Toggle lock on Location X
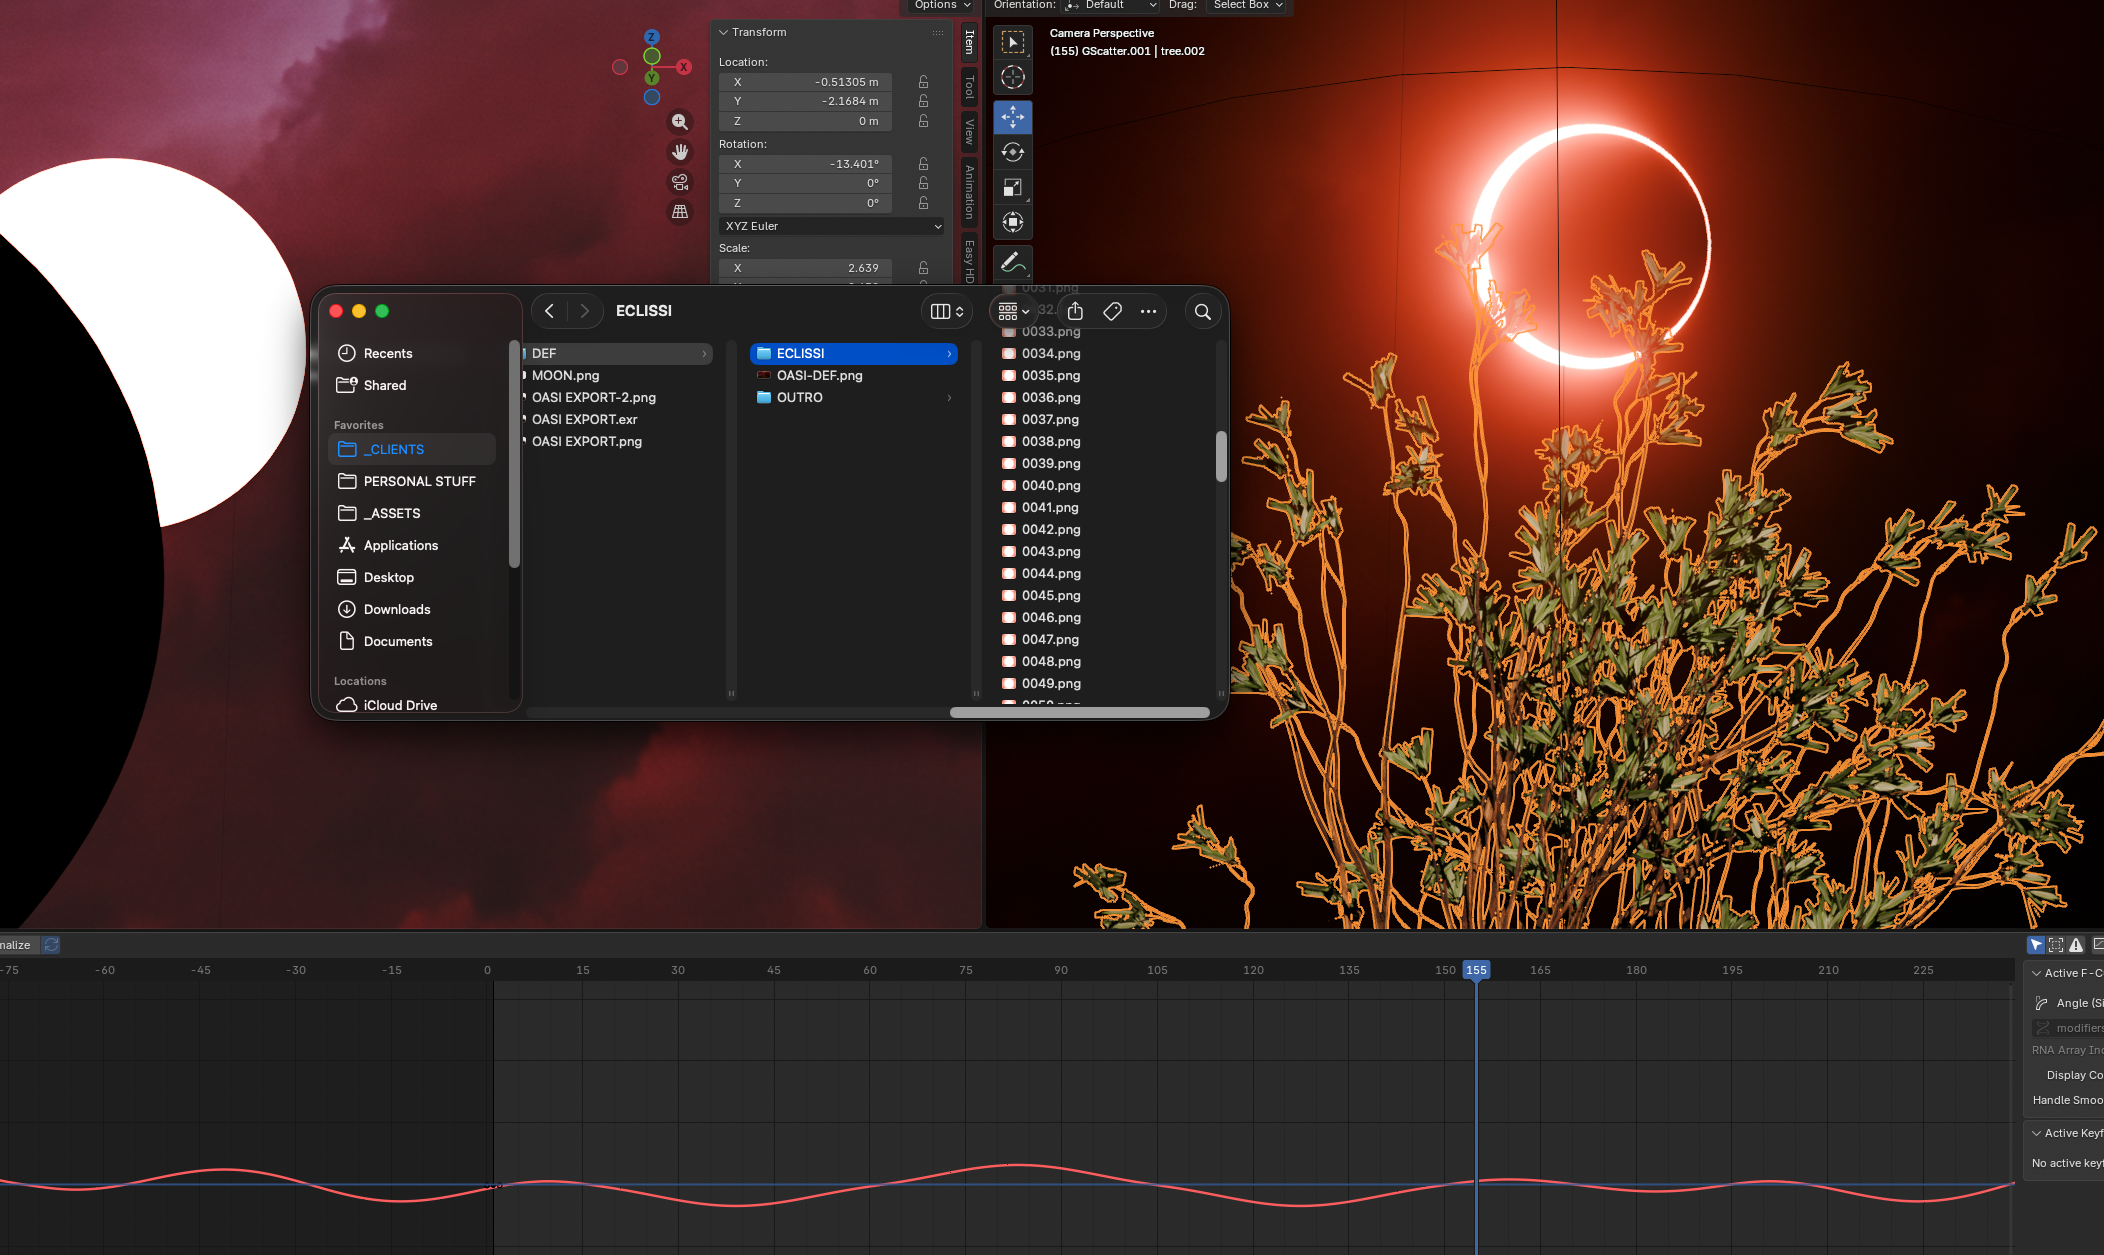2104x1255 pixels. point(923,82)
